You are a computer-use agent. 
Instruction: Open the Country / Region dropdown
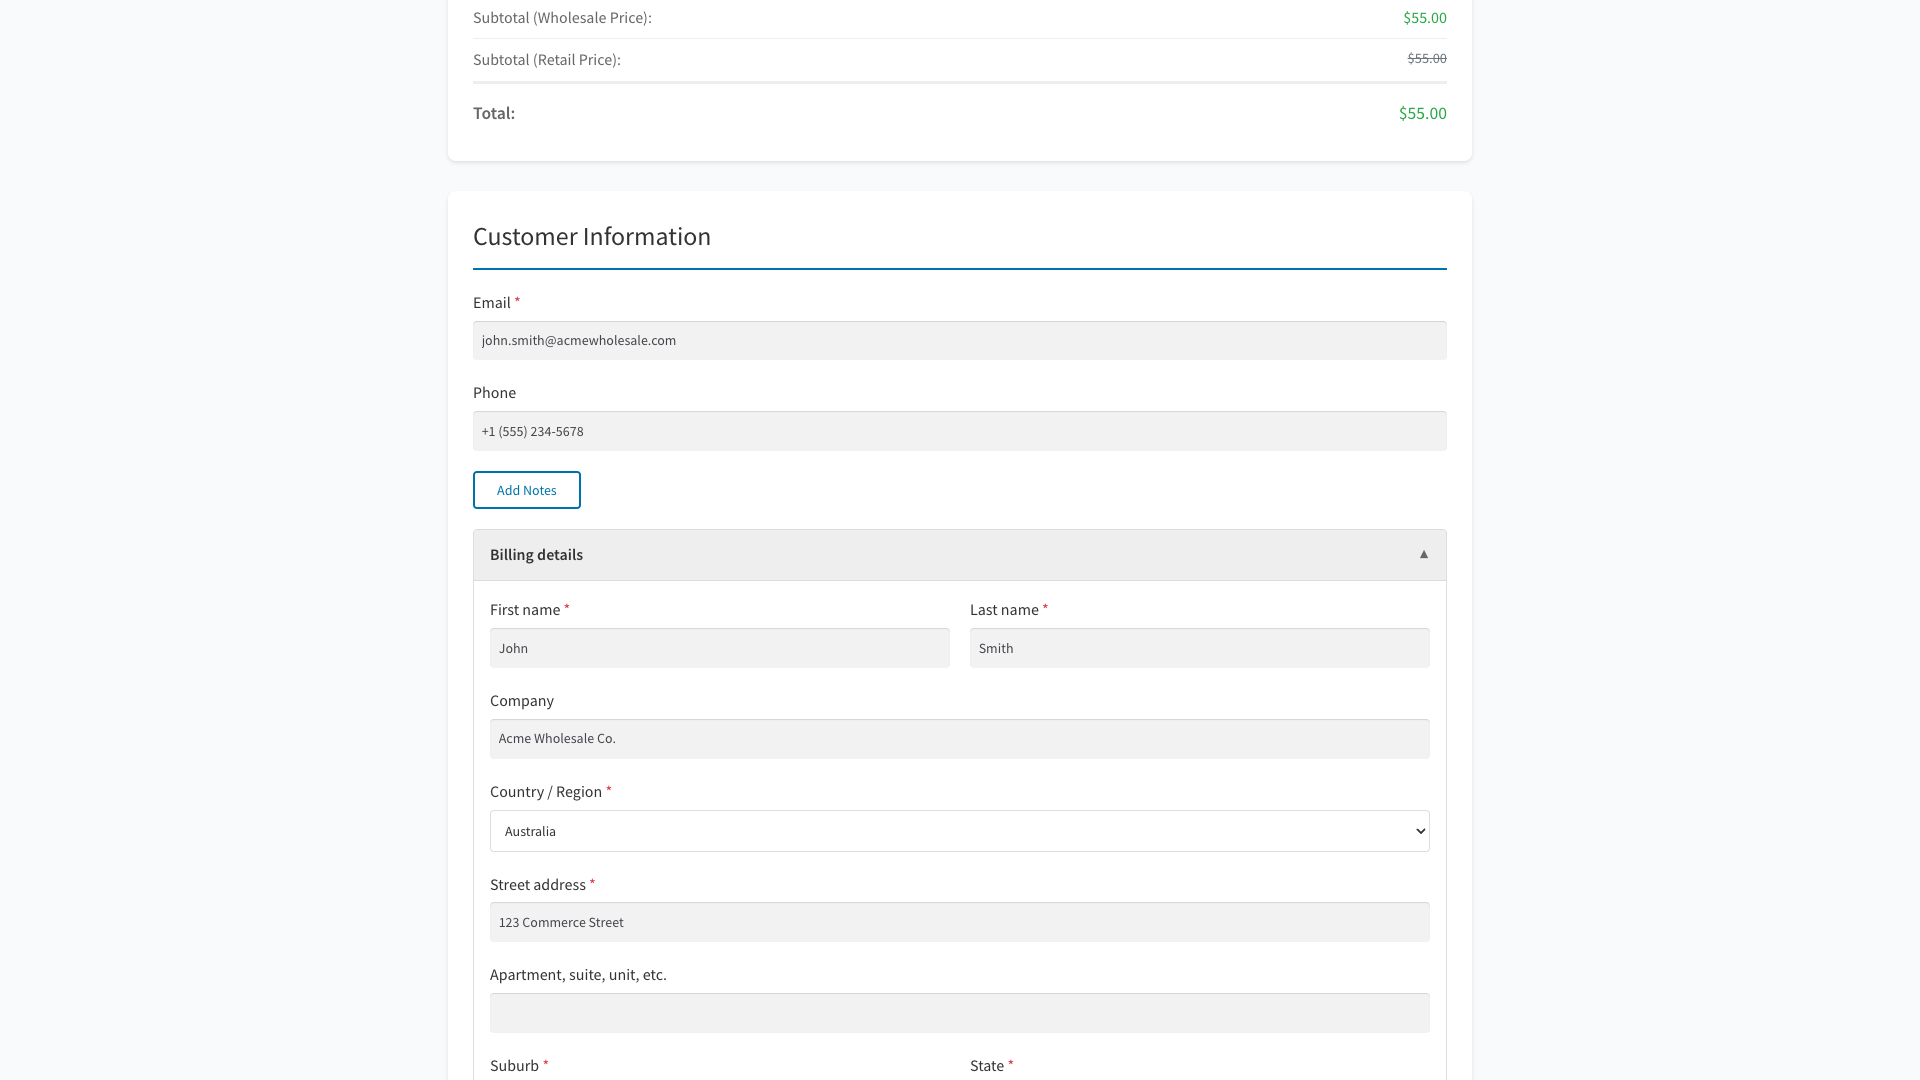[959, 830]
